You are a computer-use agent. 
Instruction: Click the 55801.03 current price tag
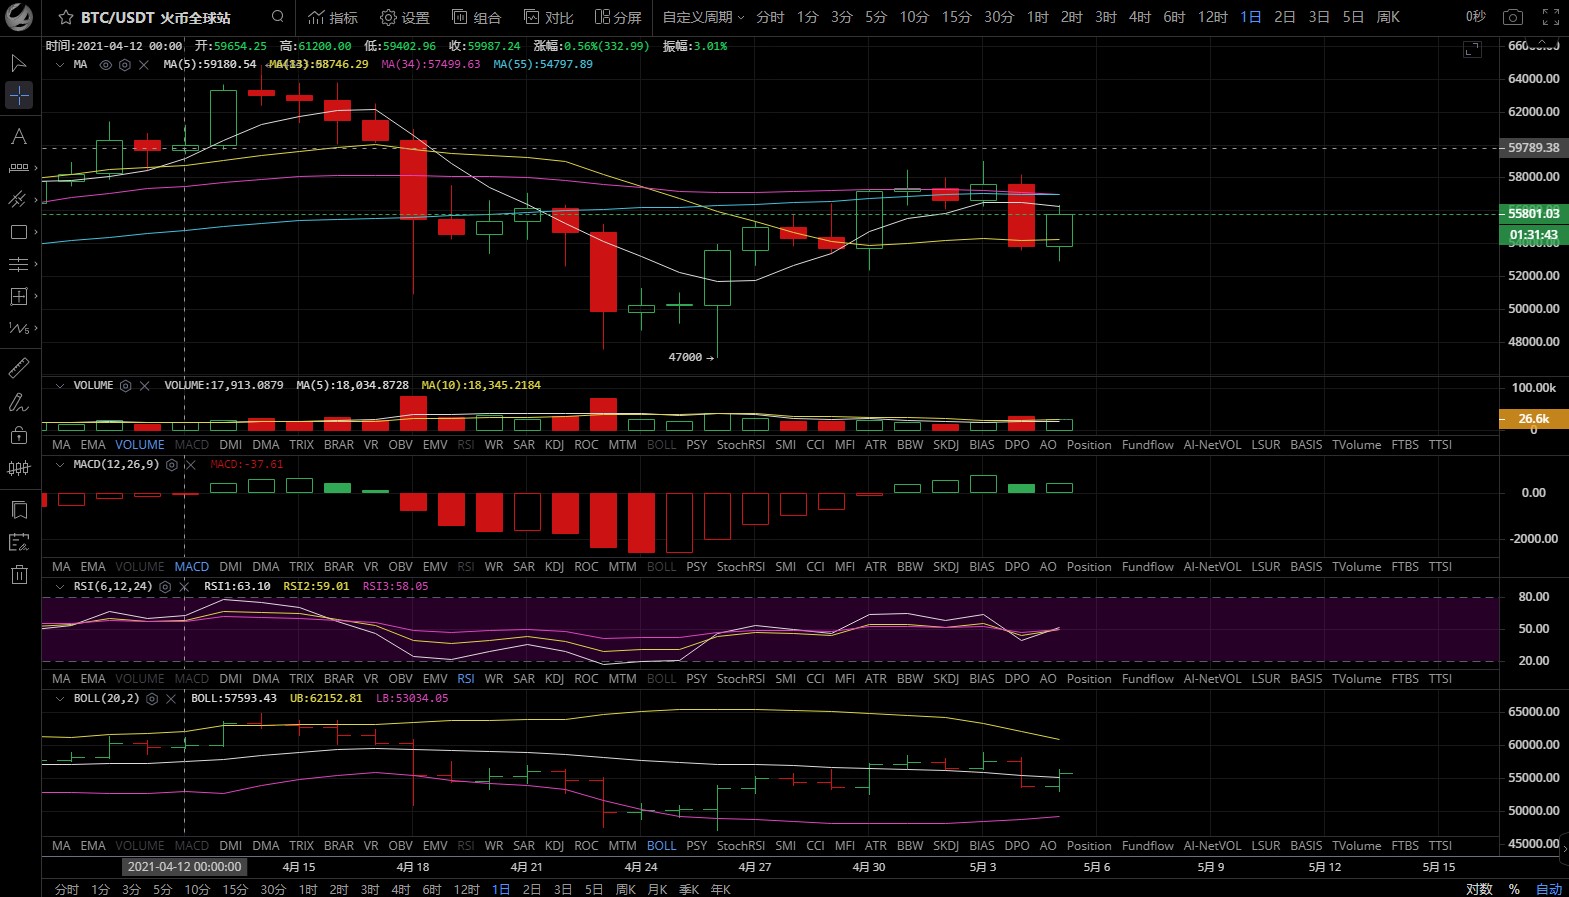(x=1534, y=213)
